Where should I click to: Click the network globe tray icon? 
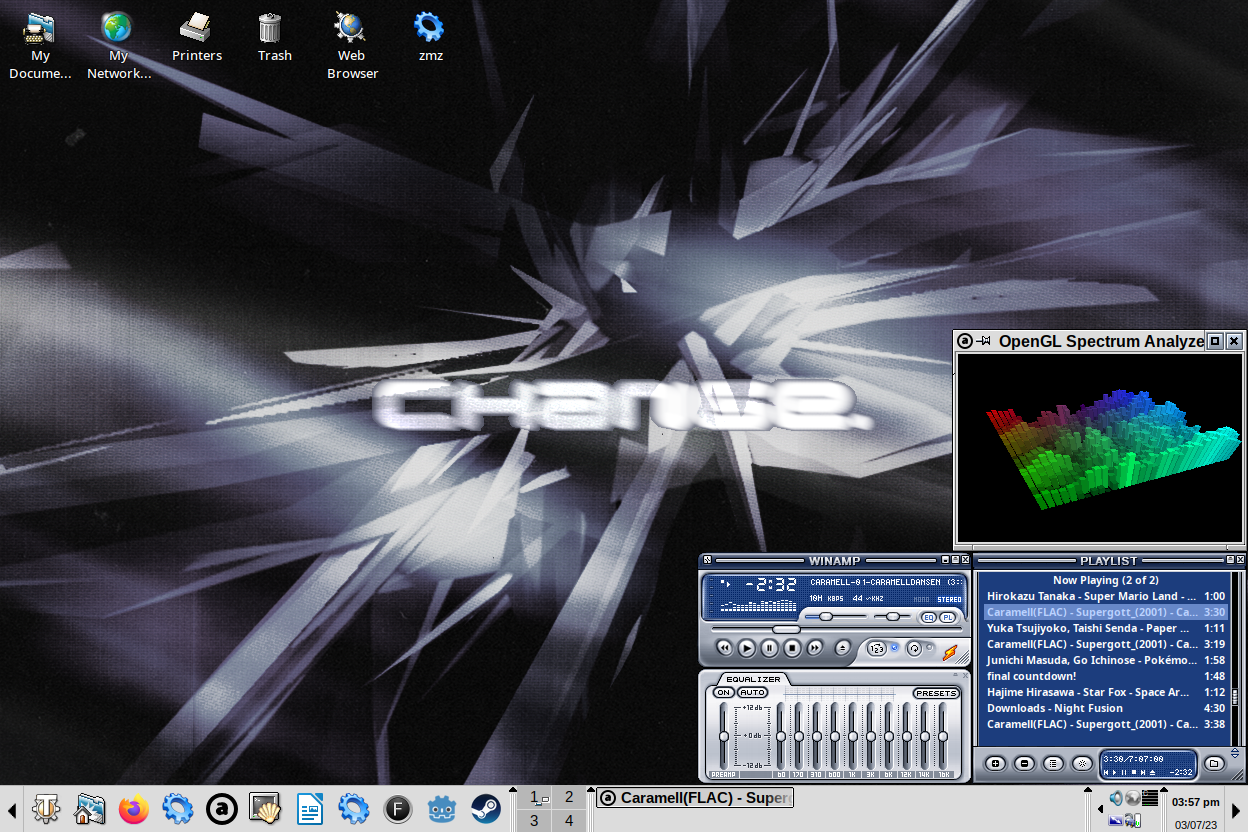click(1133, 798)
